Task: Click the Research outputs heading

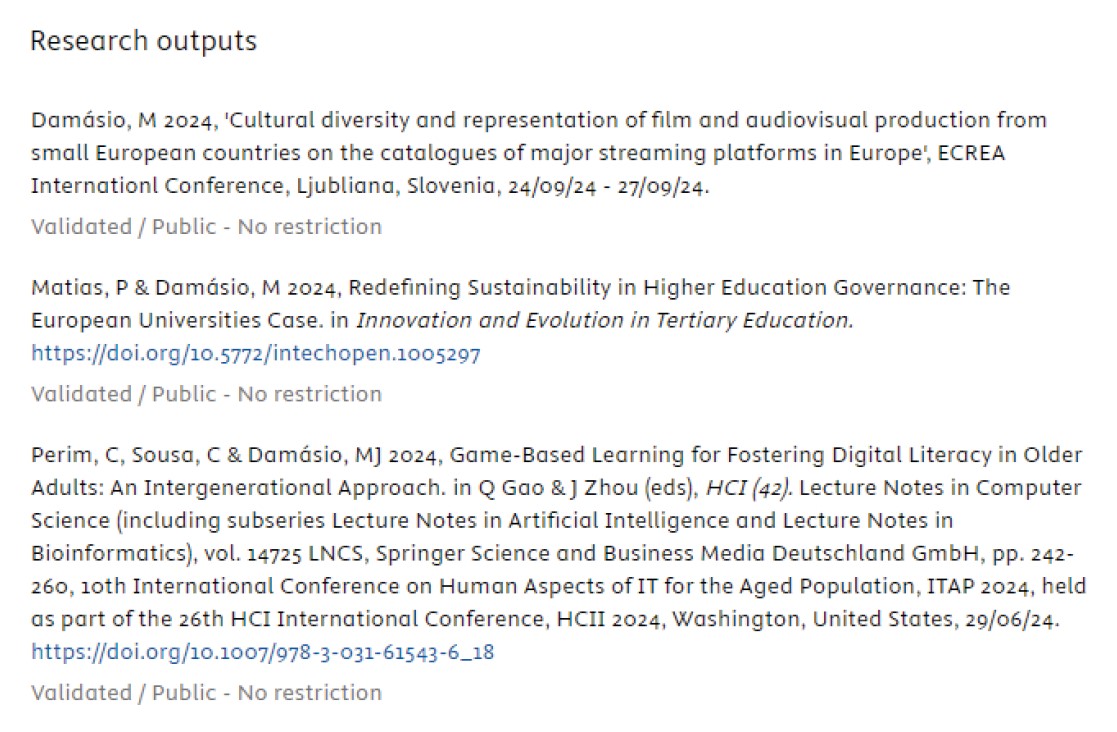Action: tap(144, 41)
